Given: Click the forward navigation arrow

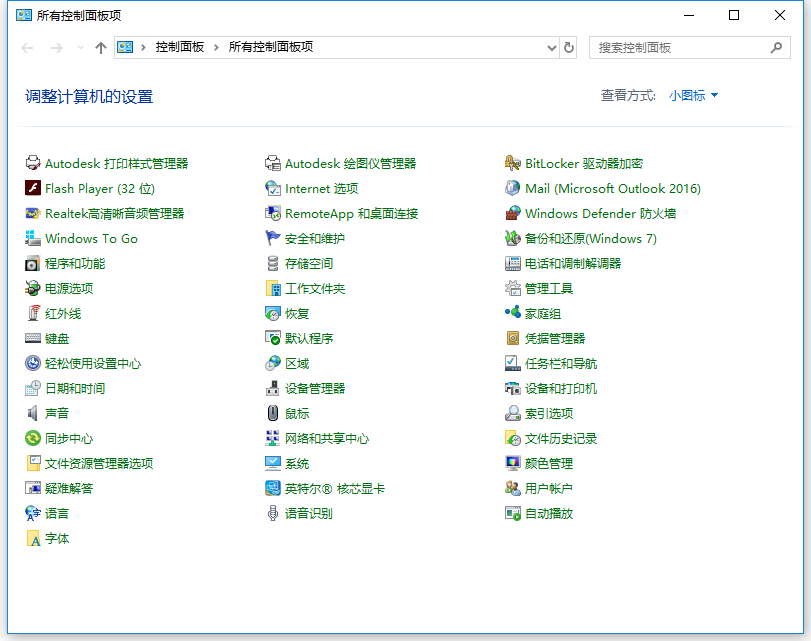Looking at the screenshot, I should coord(57,48).
